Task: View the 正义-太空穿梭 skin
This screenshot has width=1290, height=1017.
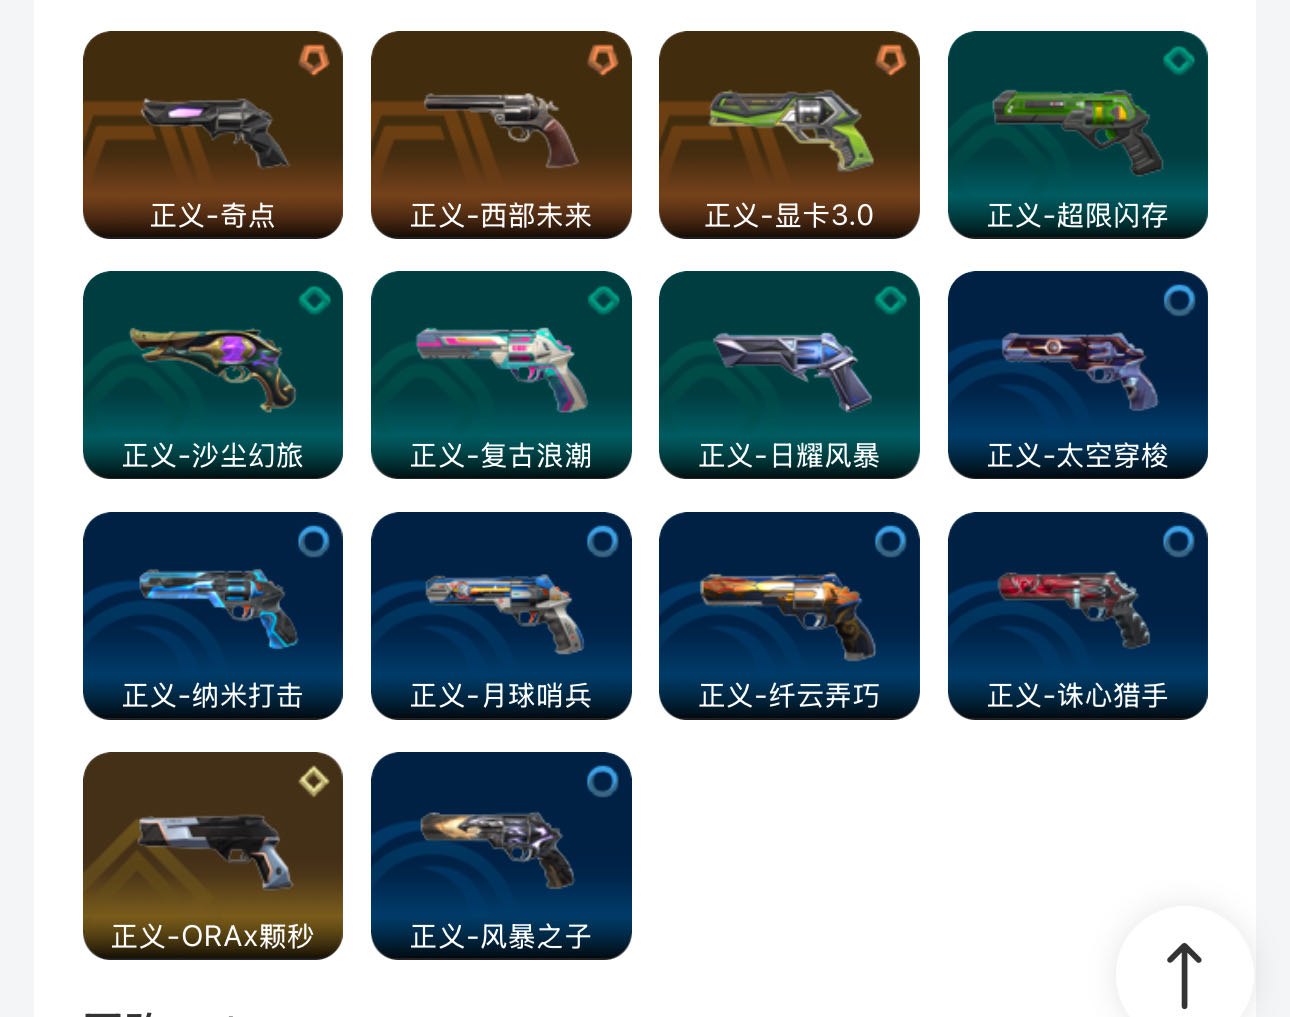Action: (1078, 375)
